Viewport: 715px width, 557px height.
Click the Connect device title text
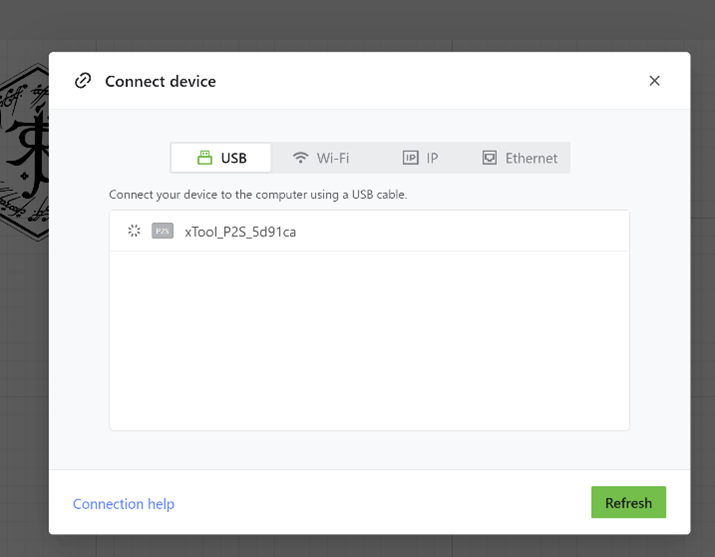(x=160, y=81)
